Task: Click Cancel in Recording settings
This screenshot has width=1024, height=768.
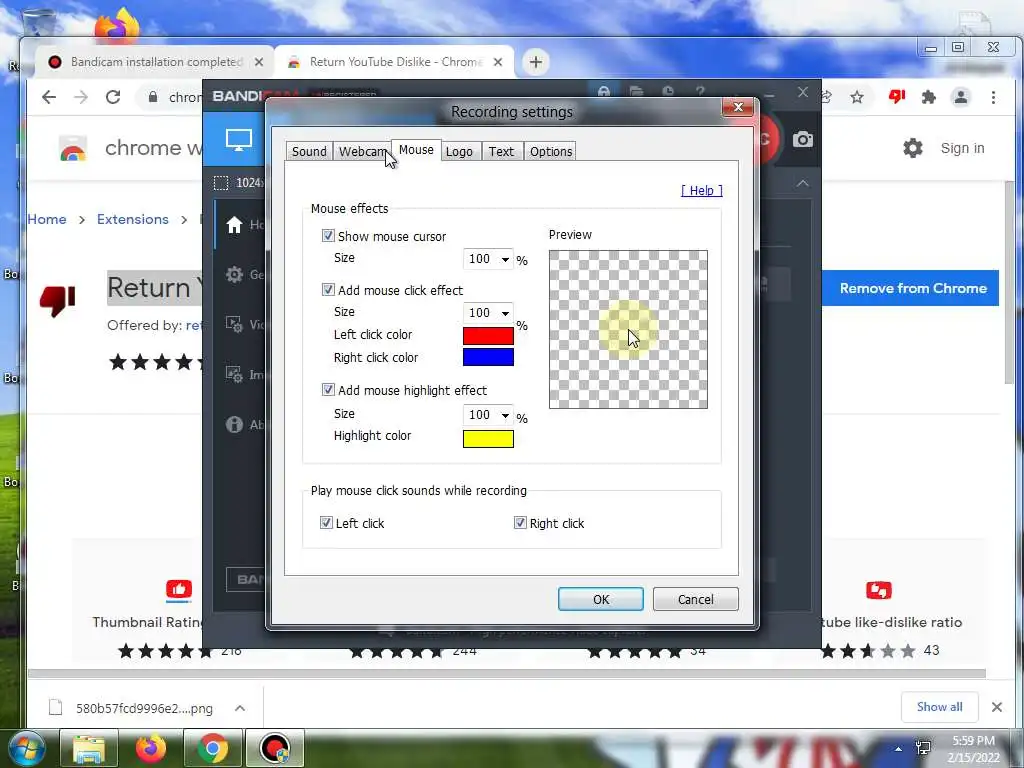Action: tap(696, 600)
